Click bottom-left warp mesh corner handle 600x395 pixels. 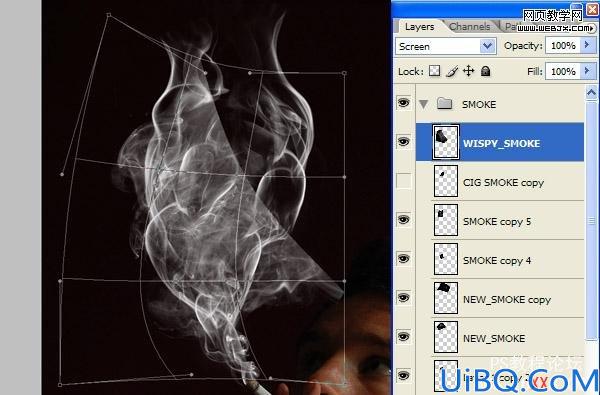(60, 384)
